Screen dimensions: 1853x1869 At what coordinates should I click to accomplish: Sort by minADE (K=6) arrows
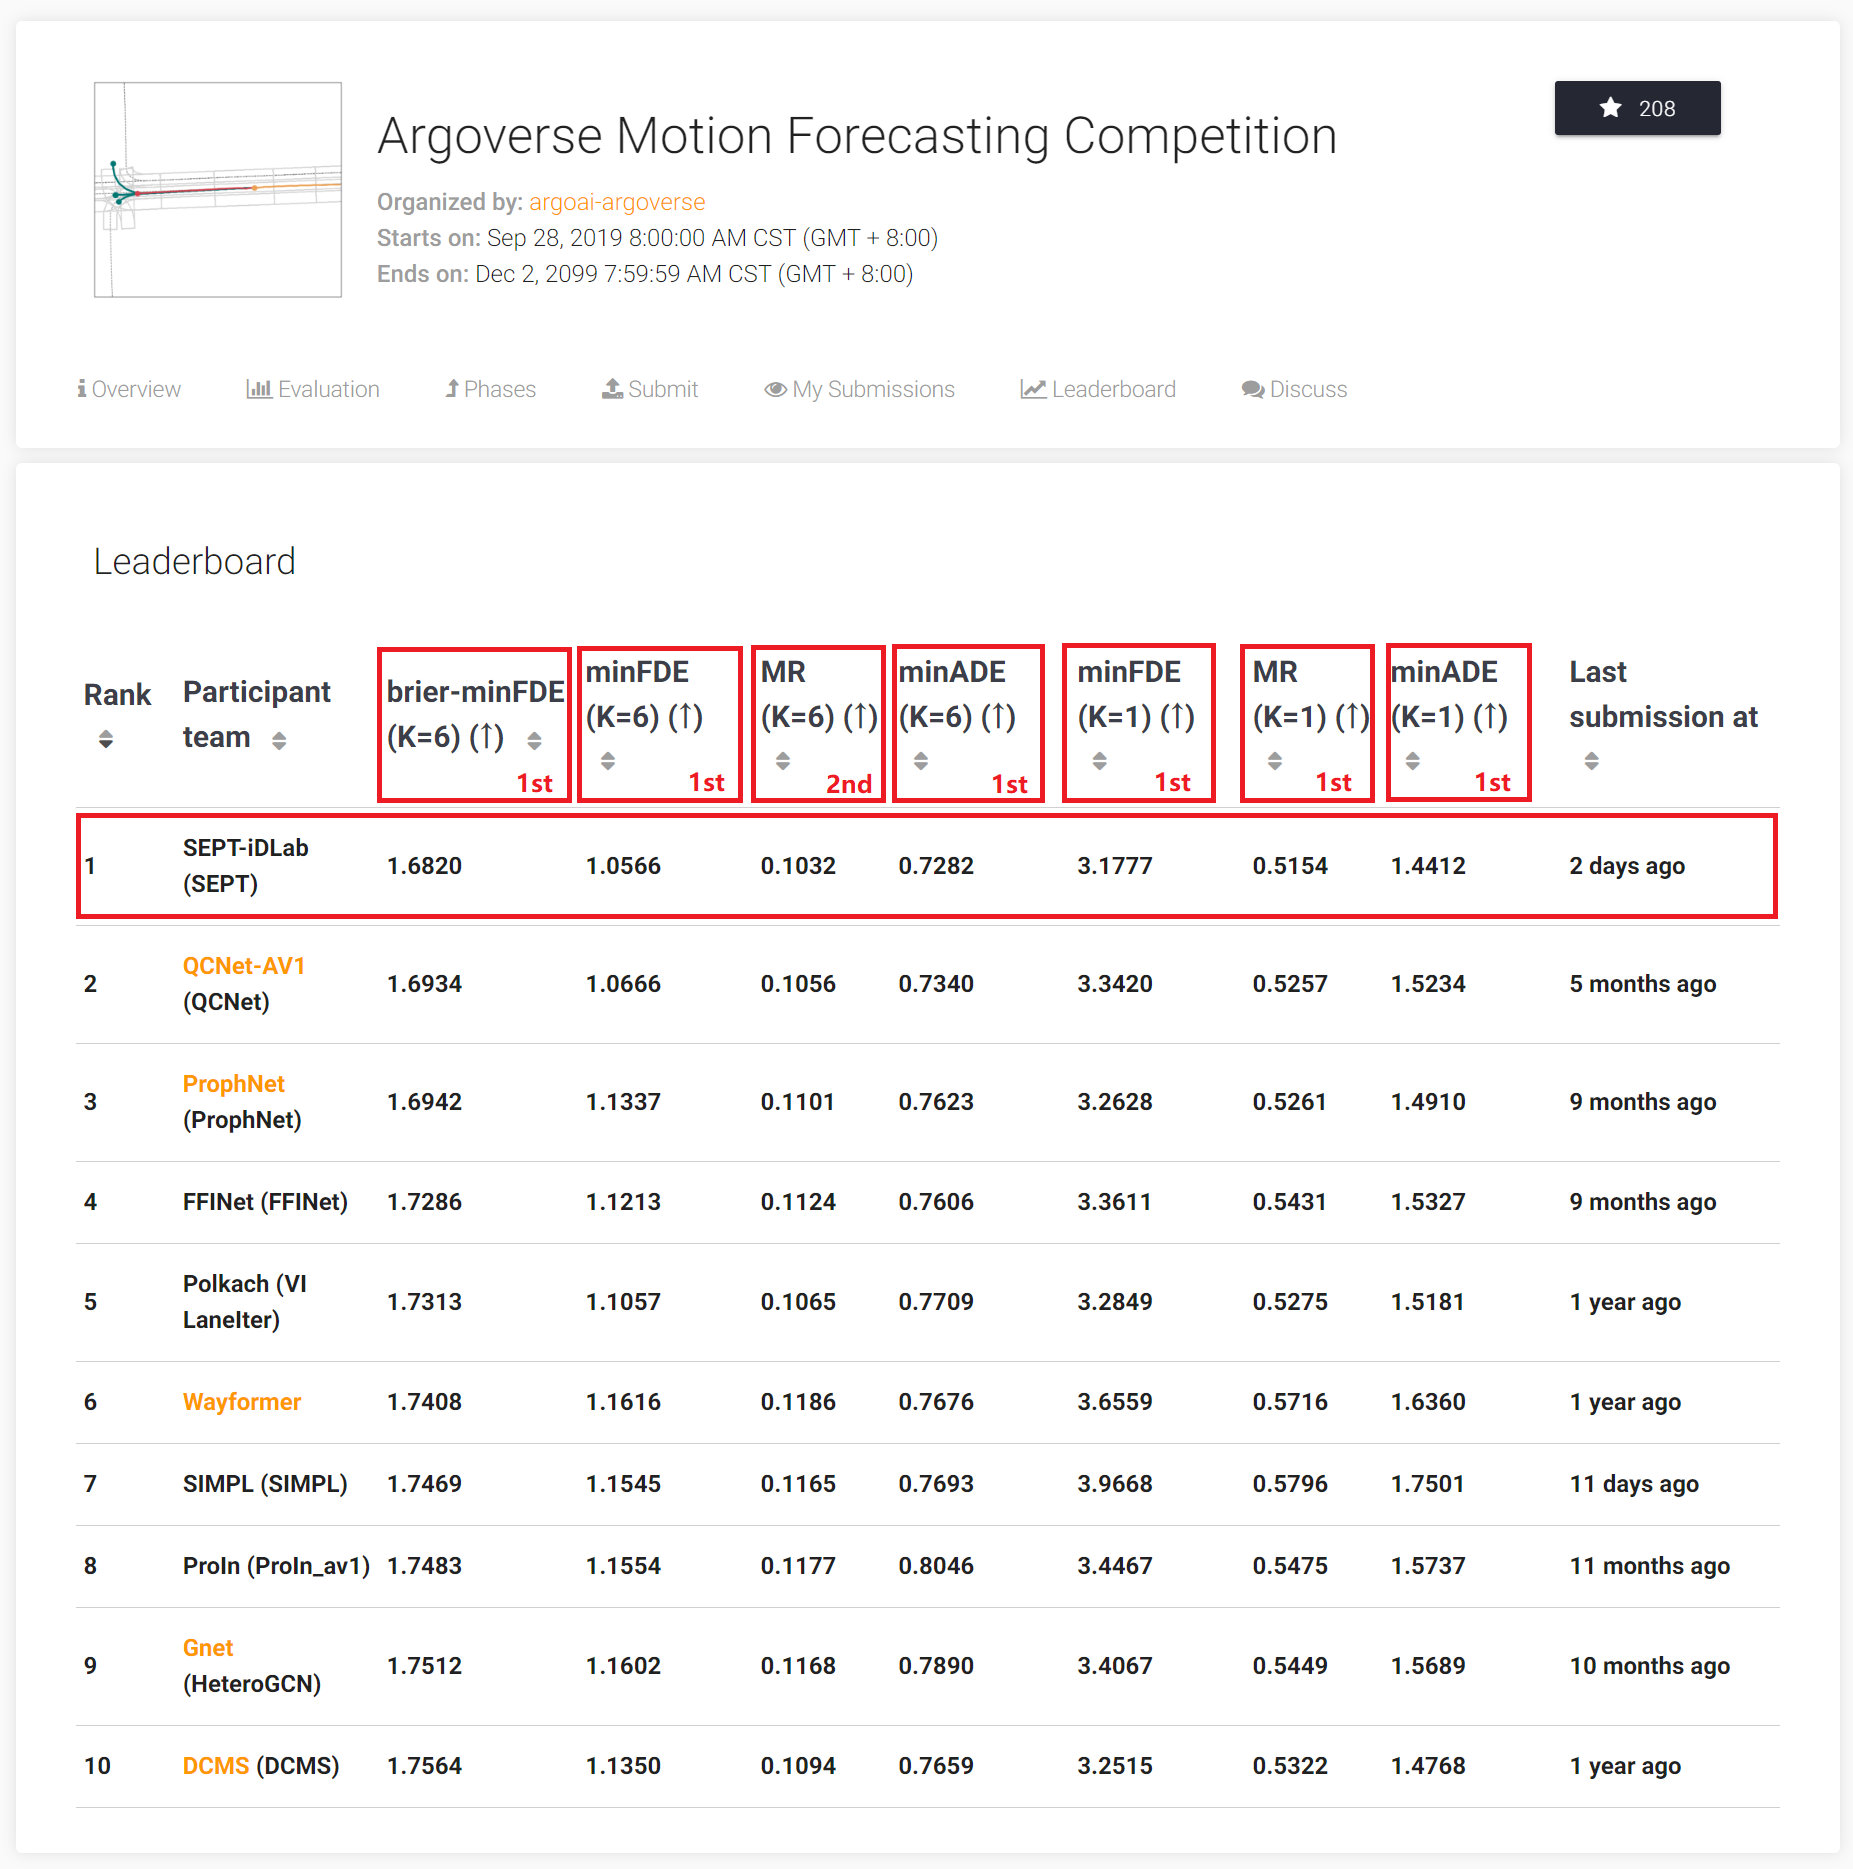click(x=921, y=761)
